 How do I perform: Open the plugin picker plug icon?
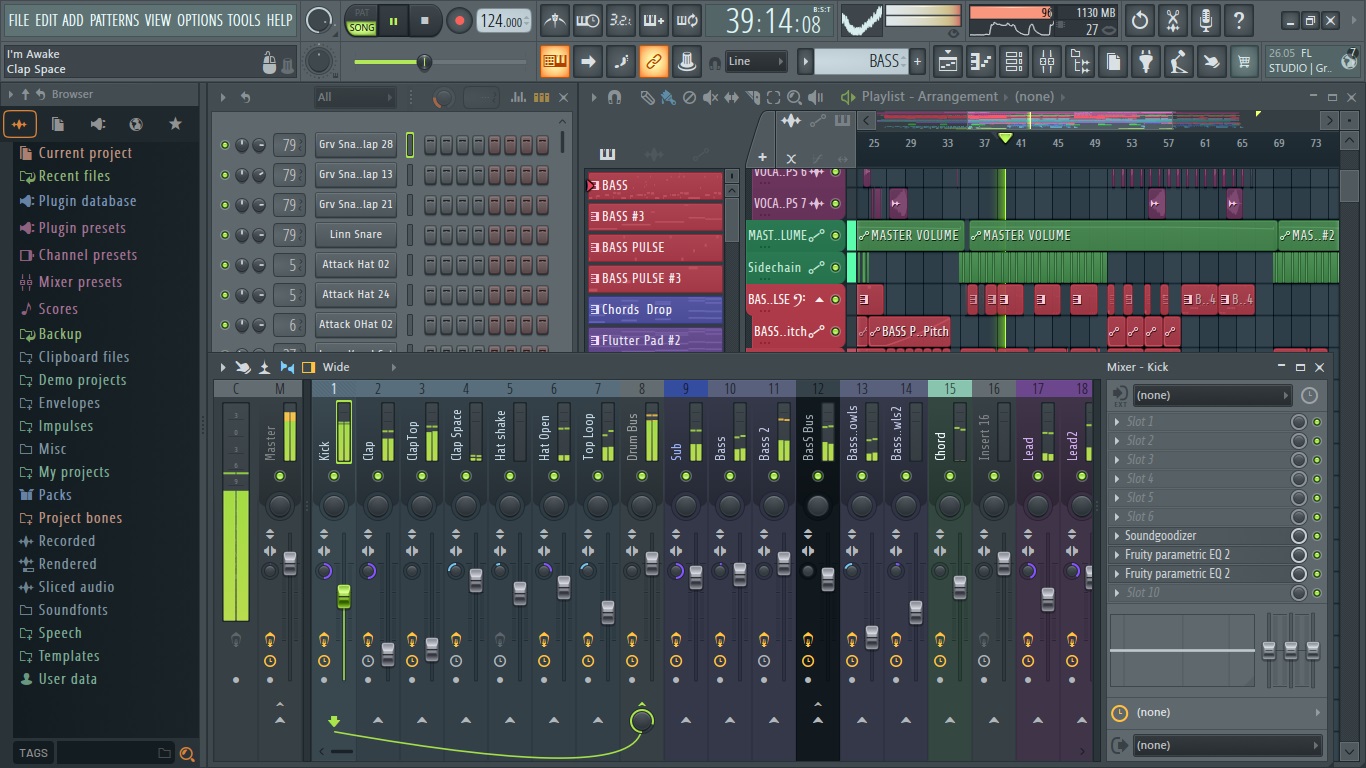[1146, 62]
